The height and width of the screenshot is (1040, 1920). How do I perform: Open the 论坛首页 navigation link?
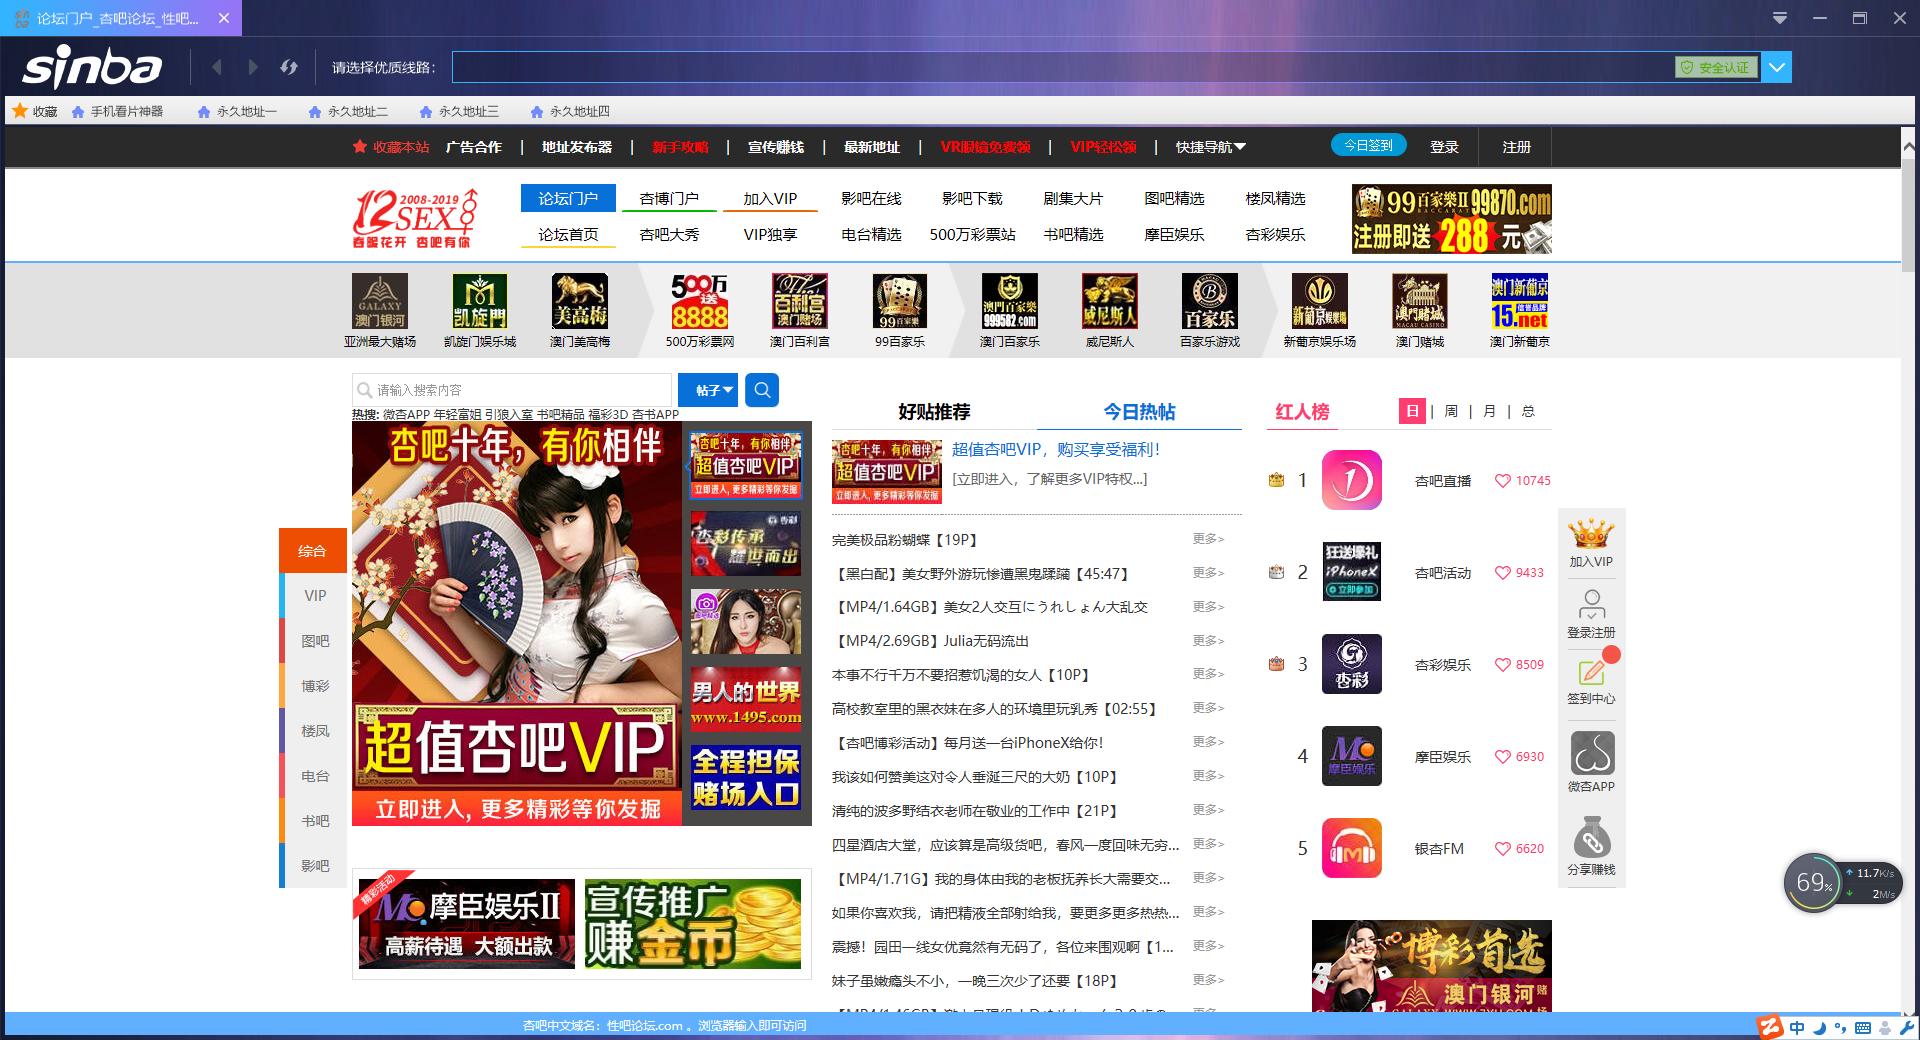(568, 234)
